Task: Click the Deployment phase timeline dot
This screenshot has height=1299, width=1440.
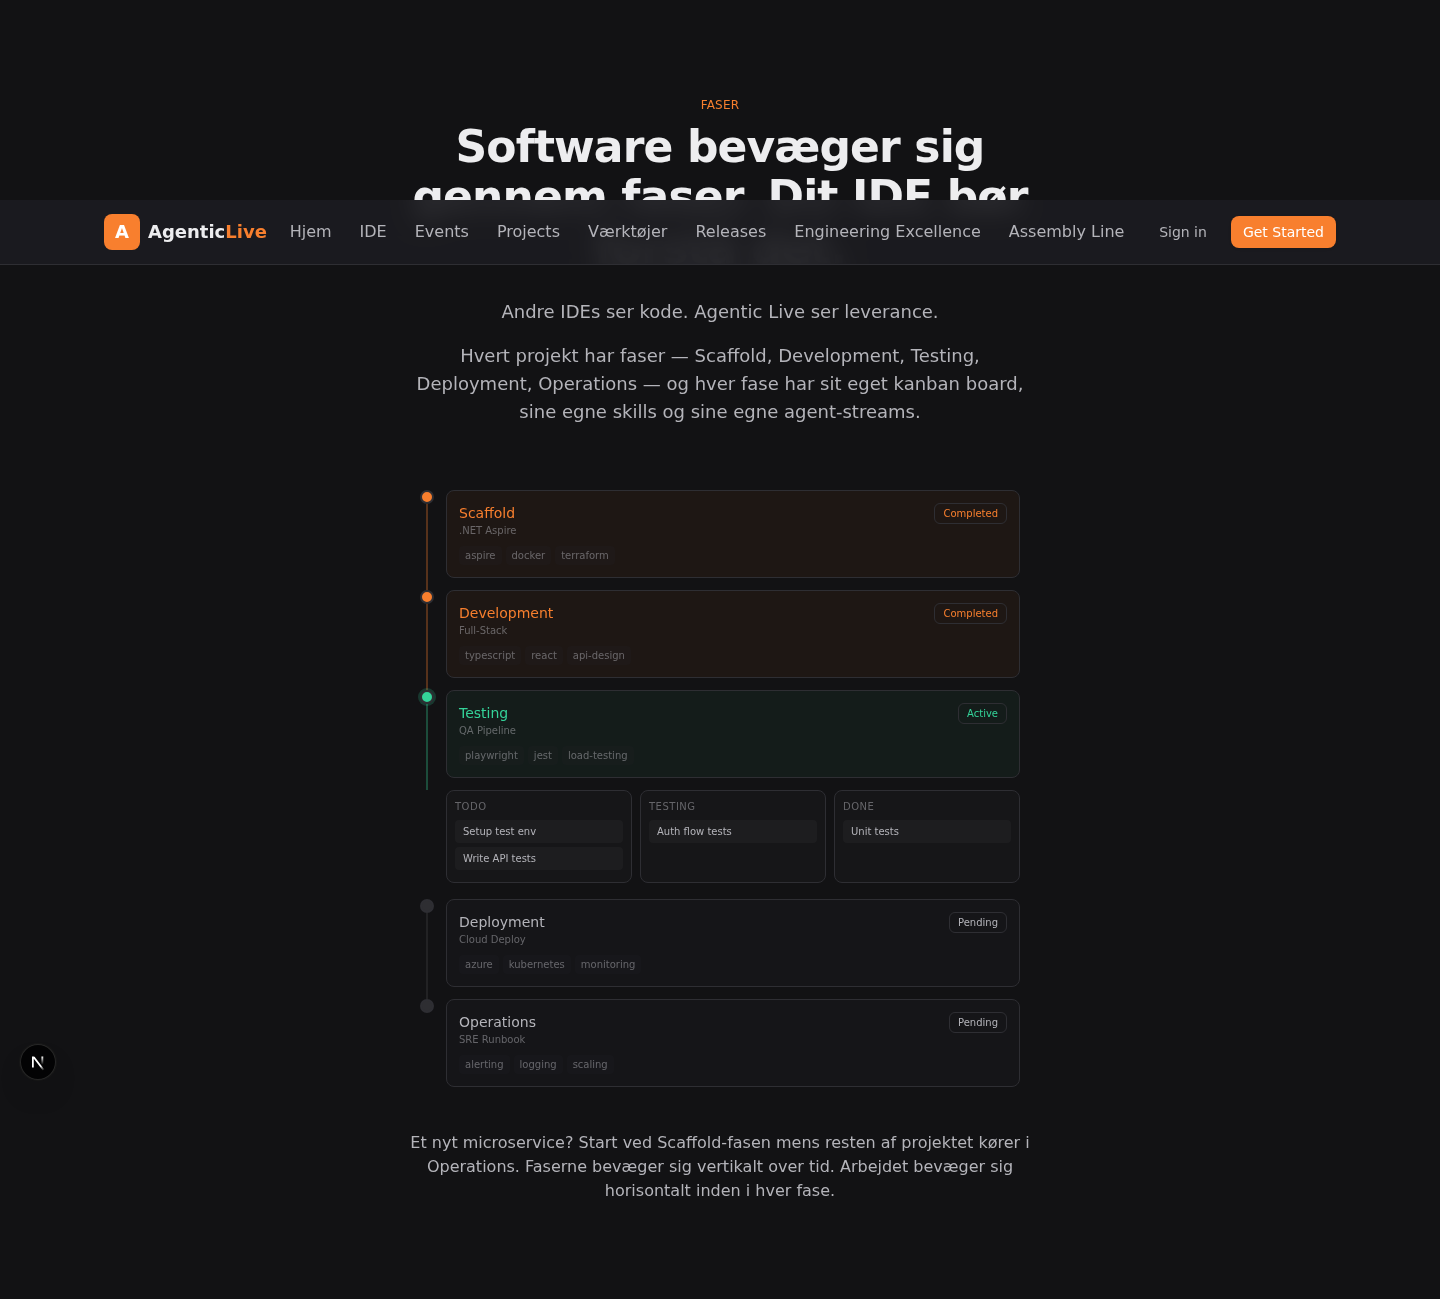Action: tap(427, 906)
